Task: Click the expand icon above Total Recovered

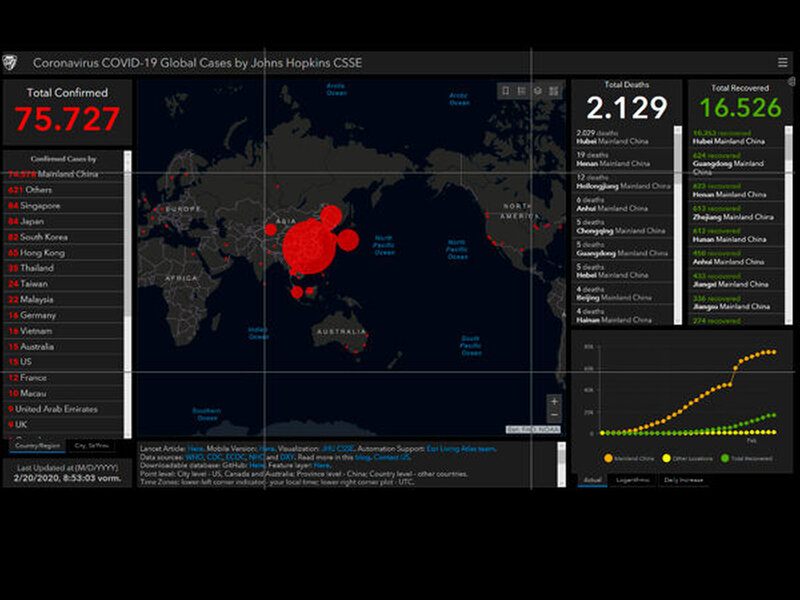Action: pyautogui.click(x=791, y=81)
